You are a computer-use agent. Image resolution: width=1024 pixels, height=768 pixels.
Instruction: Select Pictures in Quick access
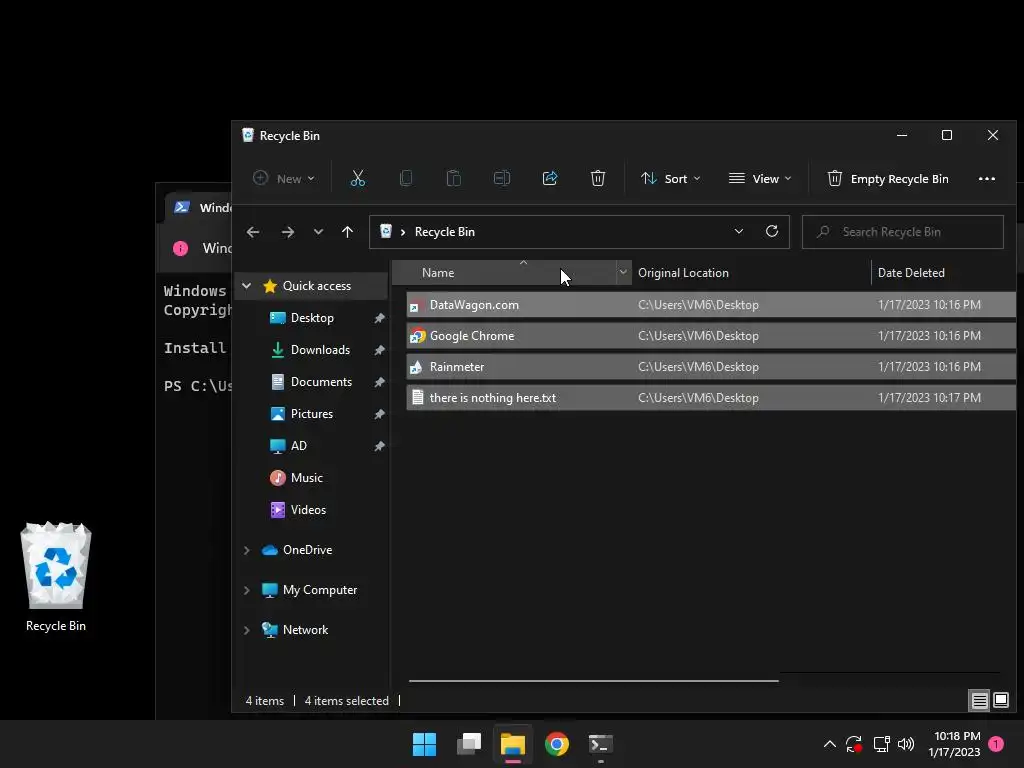(x=312, y=414)
